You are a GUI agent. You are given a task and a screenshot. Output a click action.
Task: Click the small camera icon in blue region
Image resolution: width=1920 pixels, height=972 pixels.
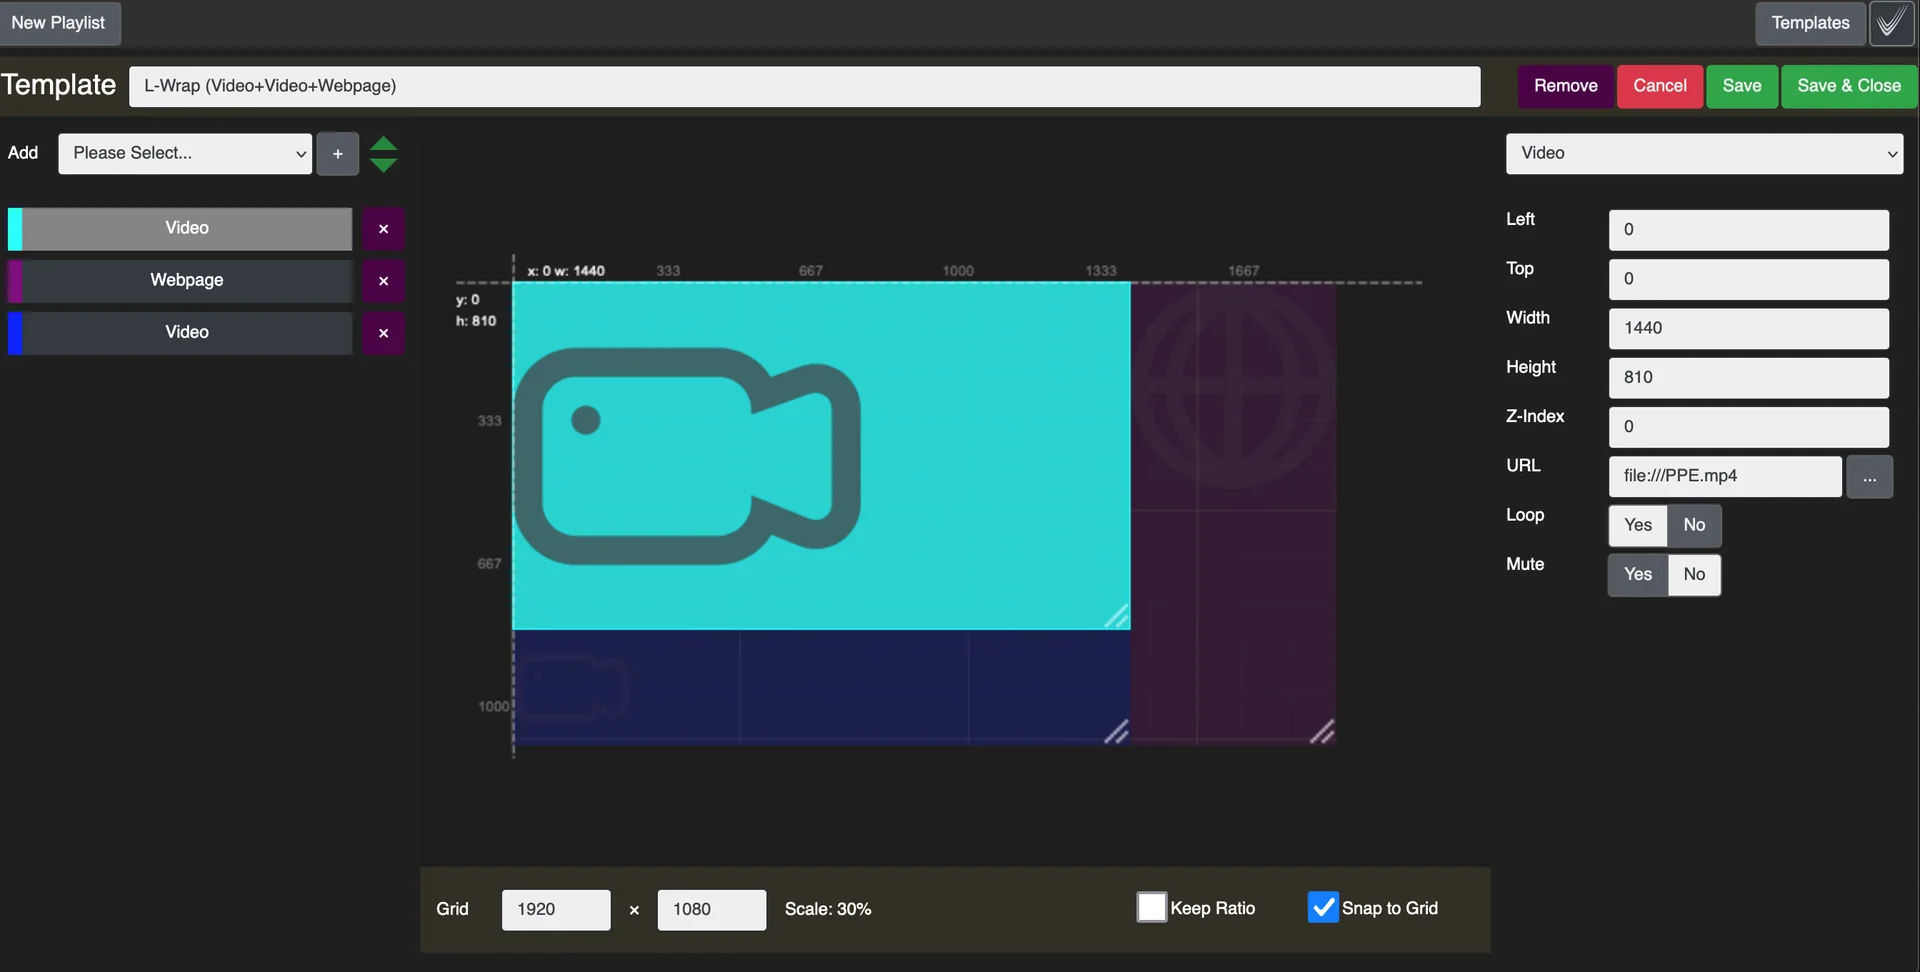click(573, 687)
